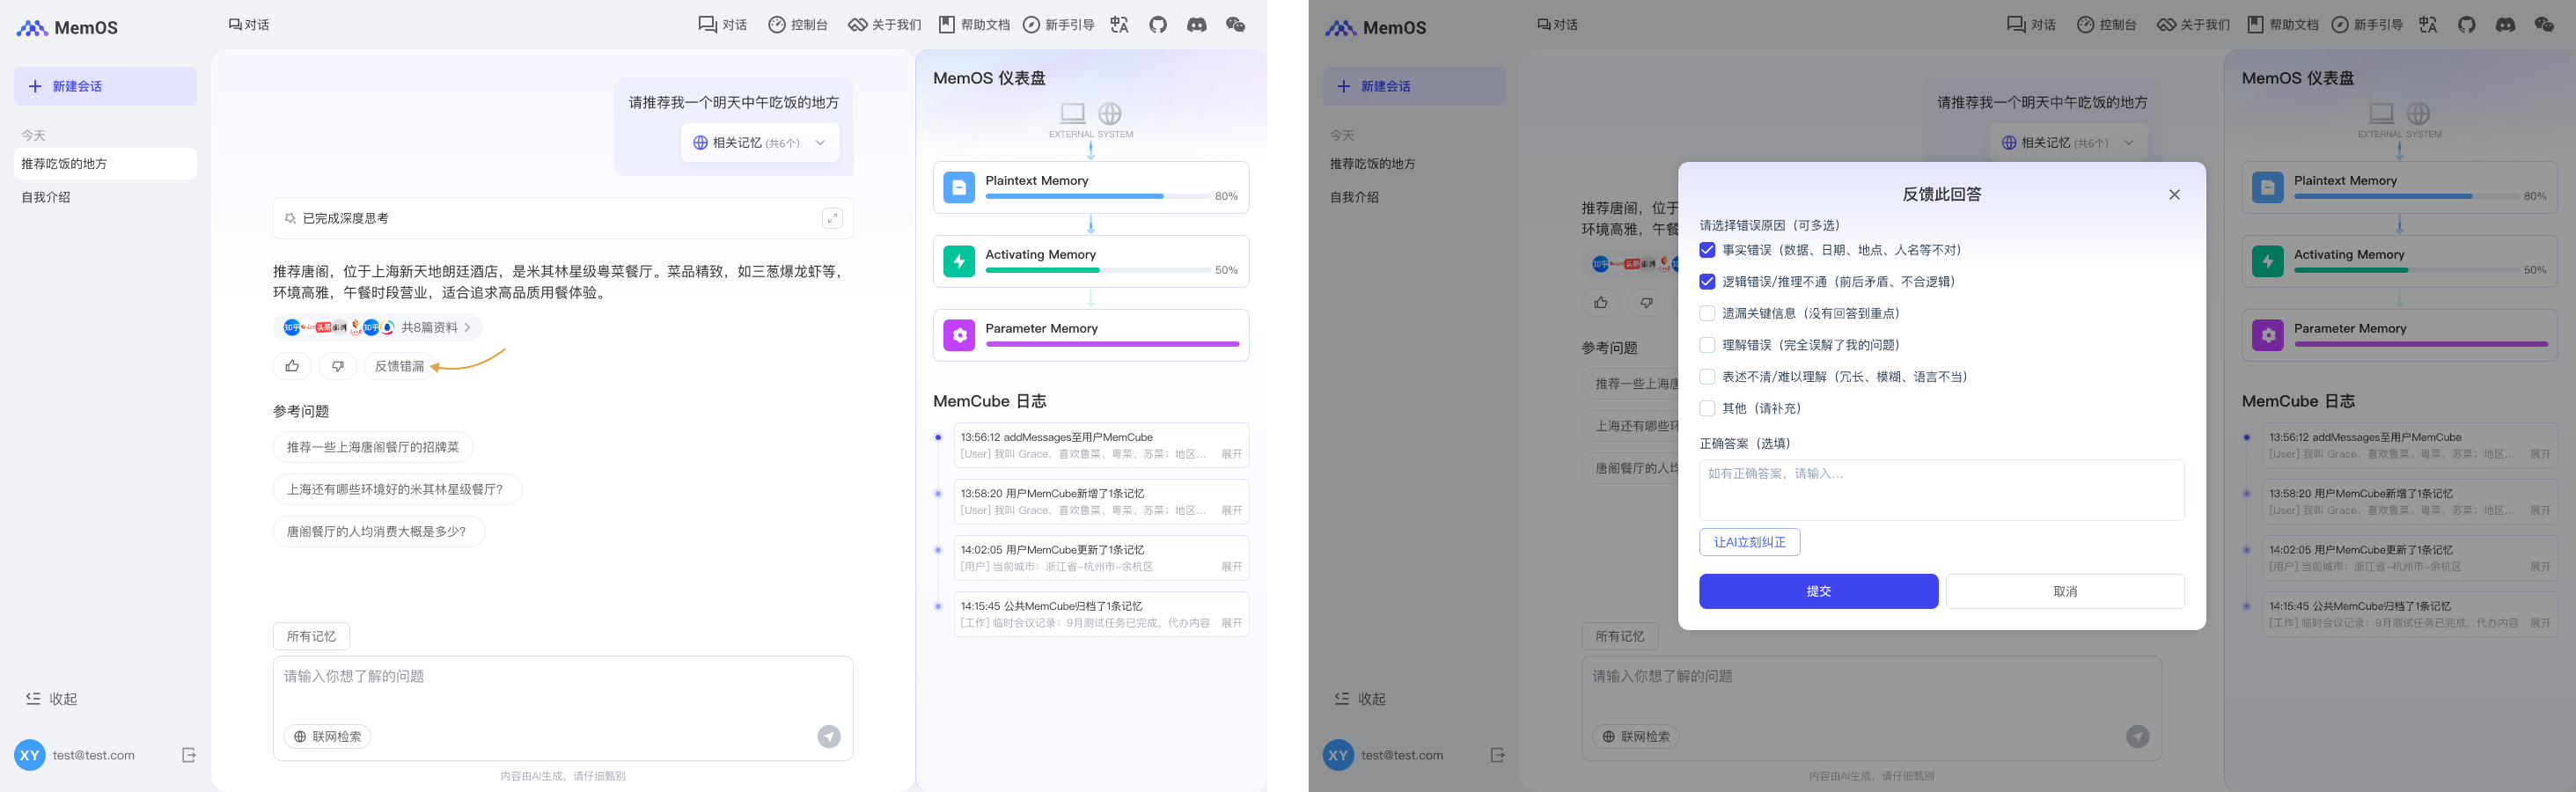
Task: Close the 反馈此回答 dialog with the X
Action: pos(2174,195)
